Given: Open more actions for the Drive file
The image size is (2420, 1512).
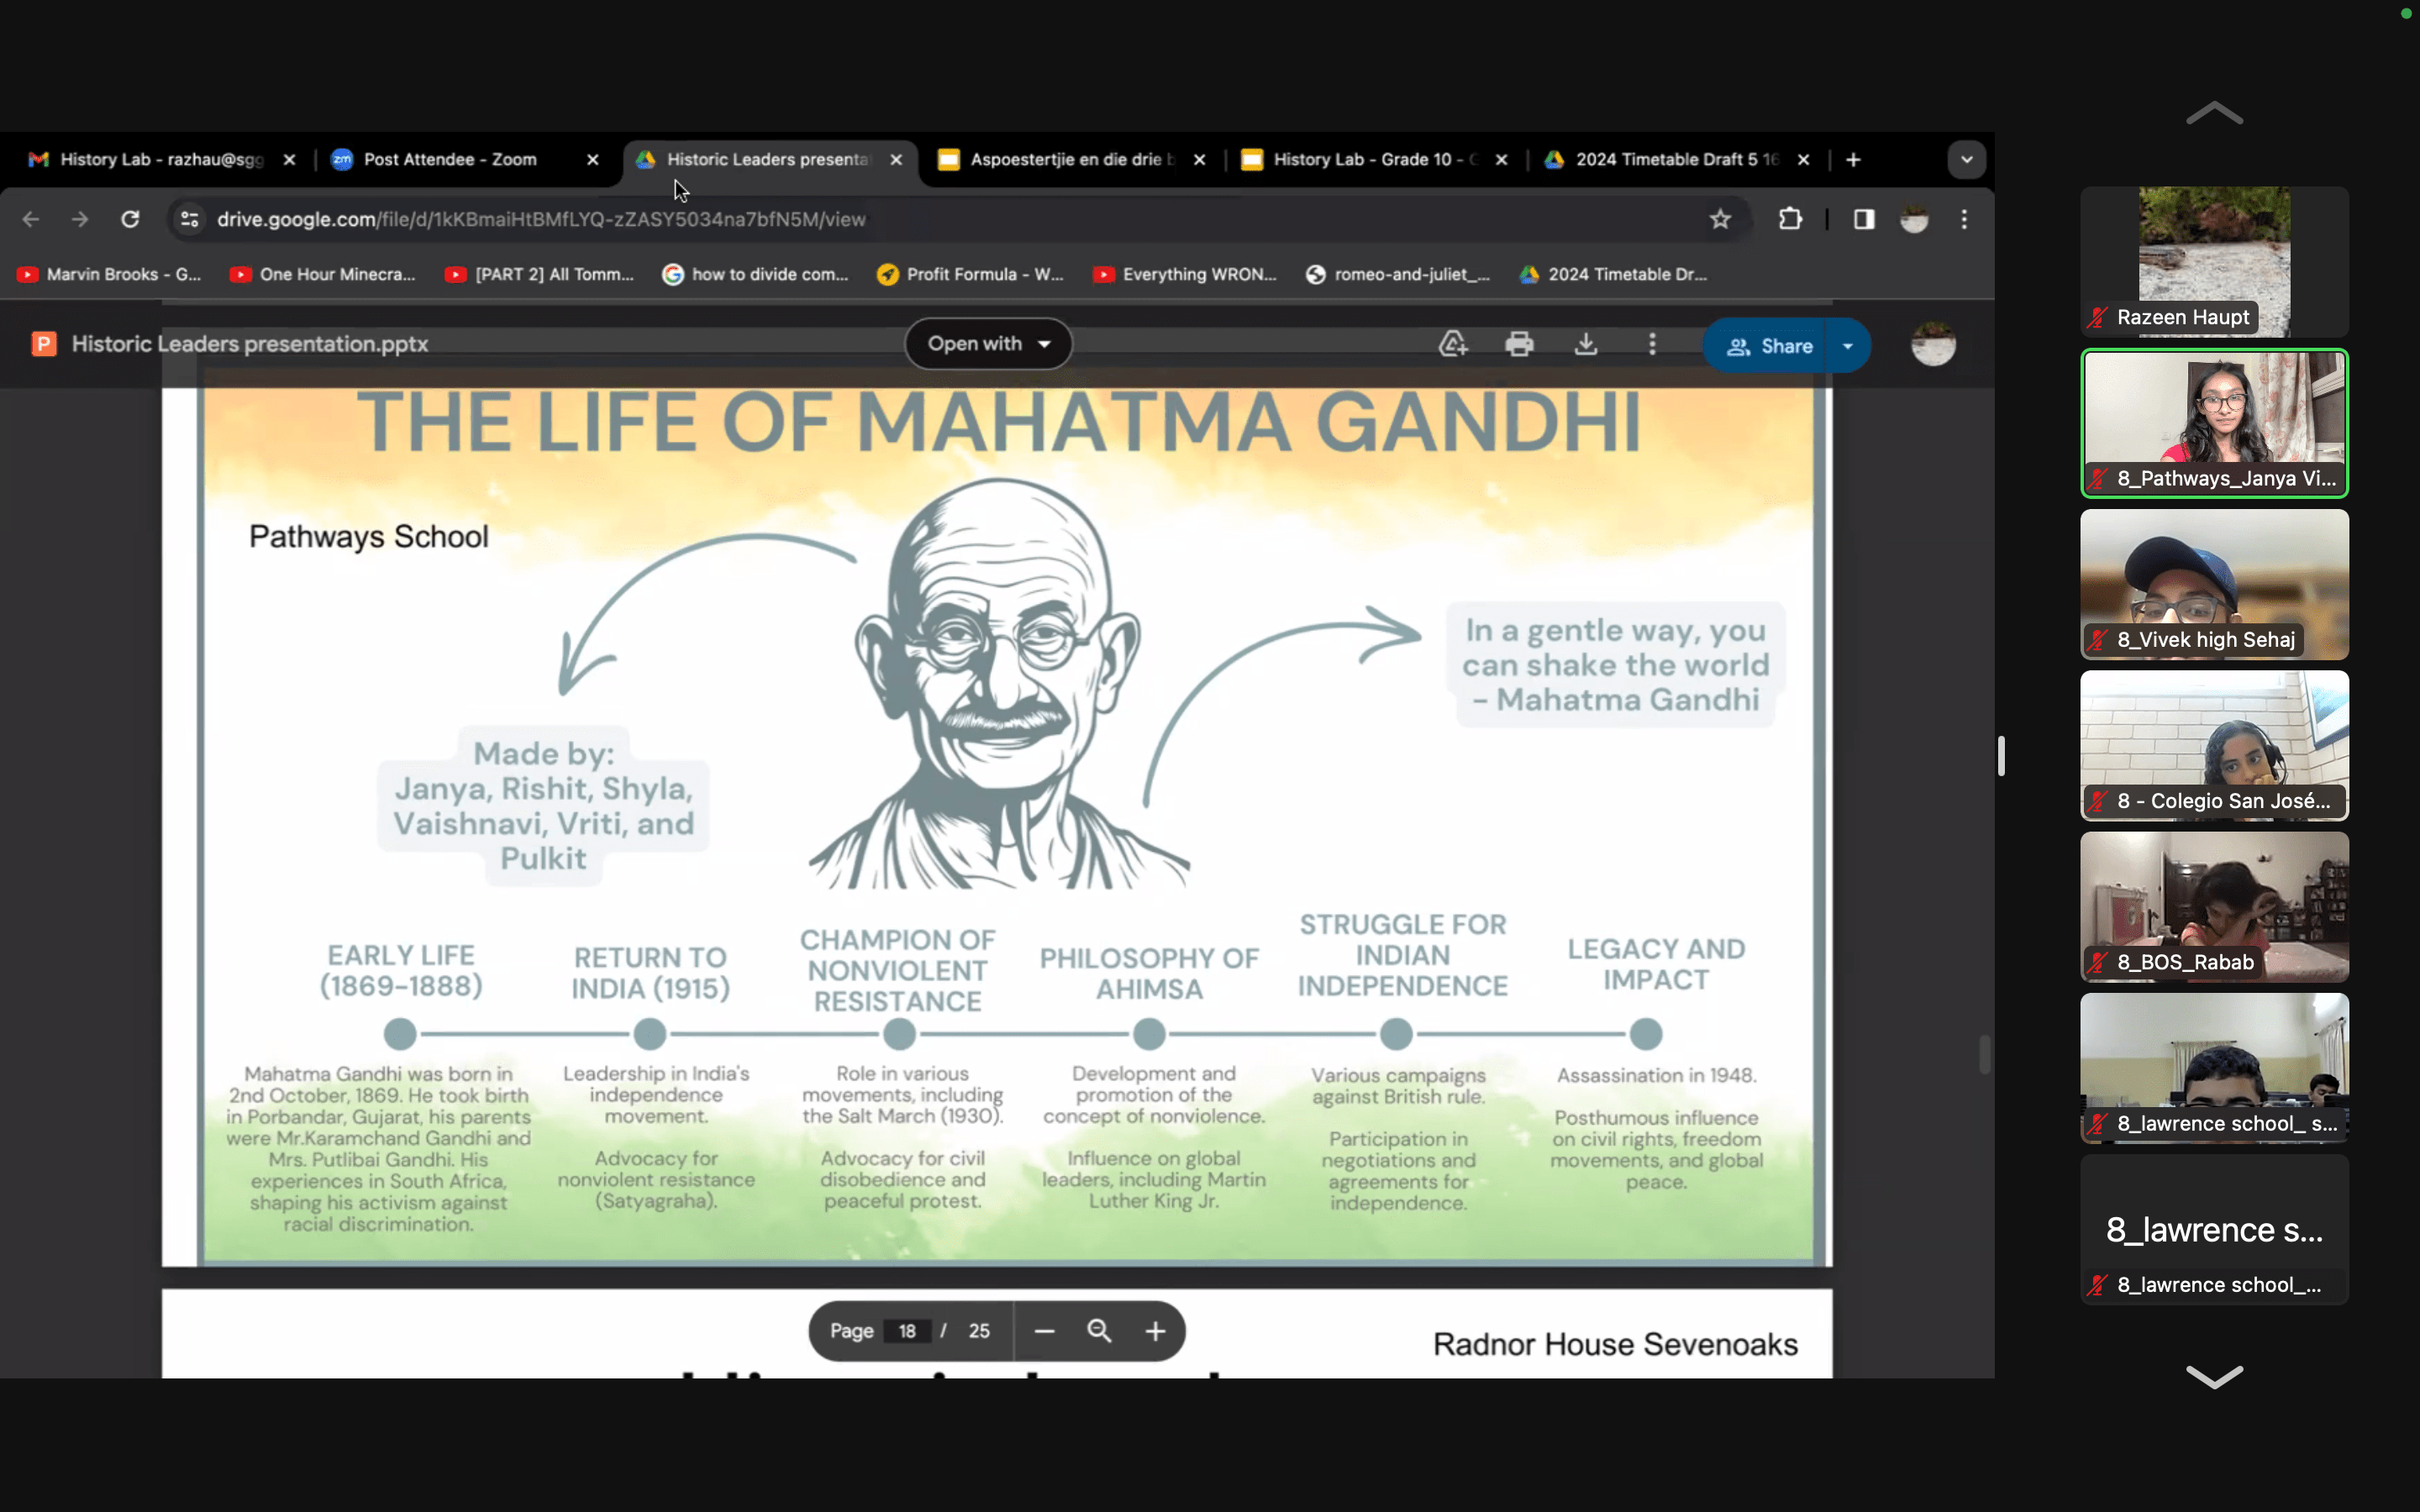Looking at the screenshot, I should (1652, 343).
